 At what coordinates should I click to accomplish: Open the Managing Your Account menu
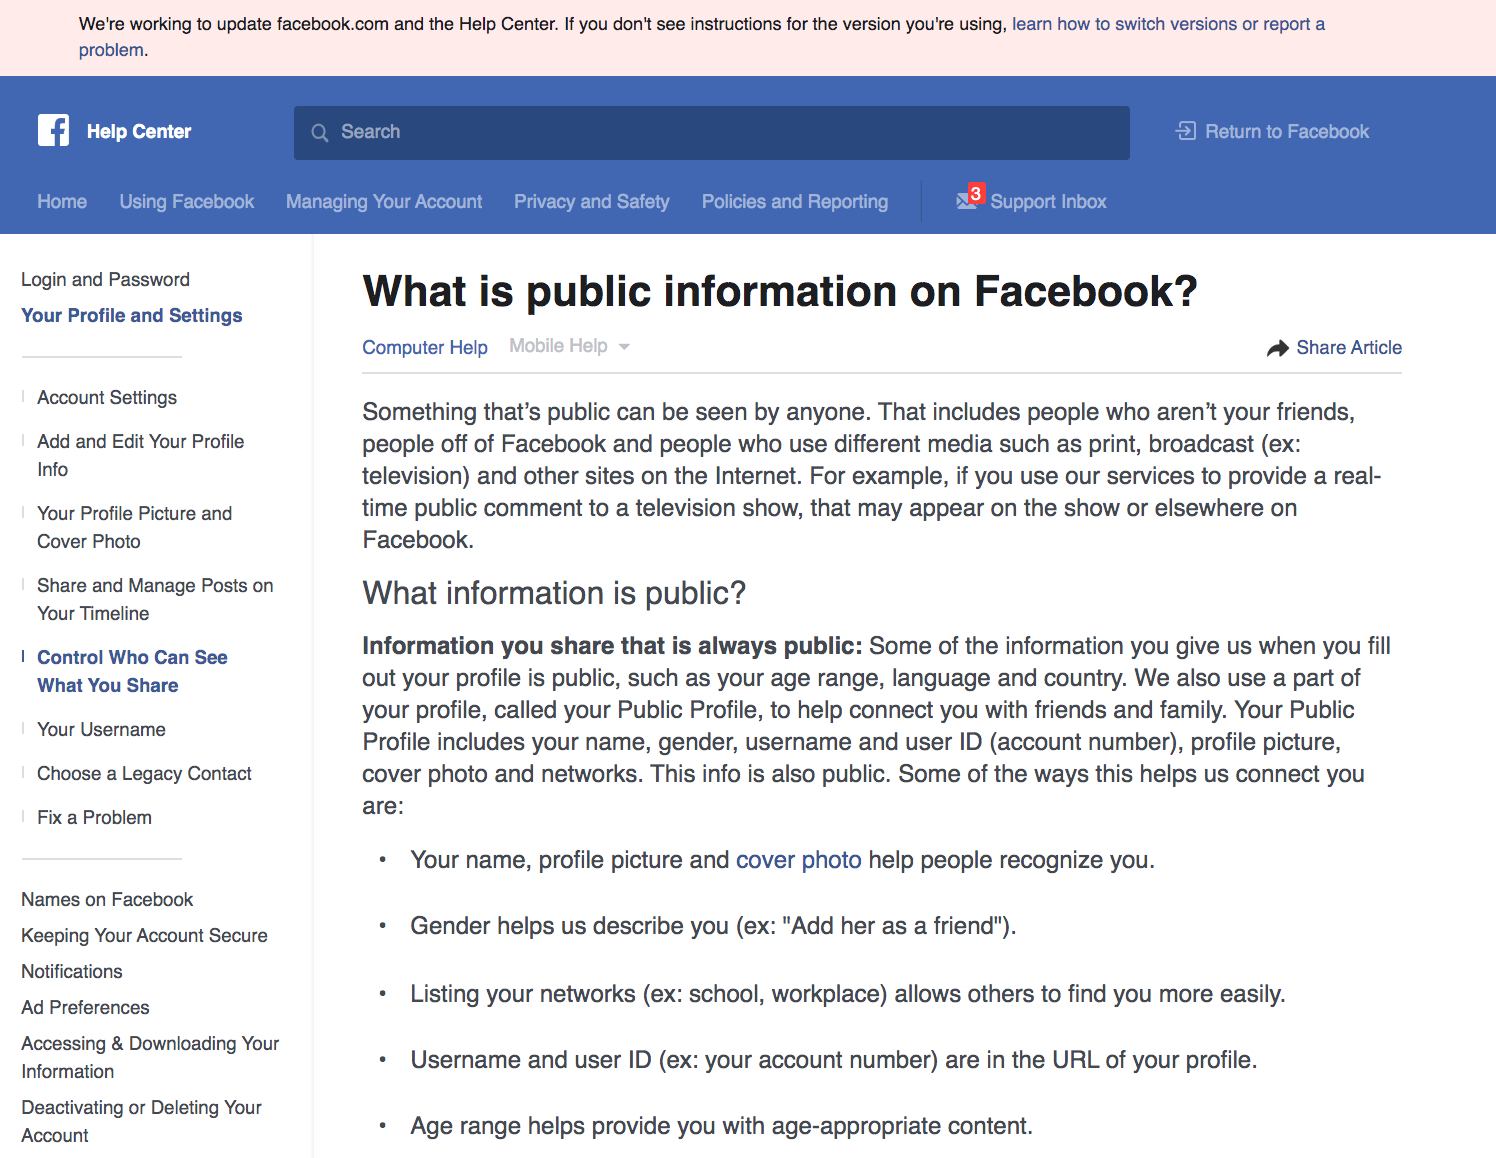click(384, 201)
